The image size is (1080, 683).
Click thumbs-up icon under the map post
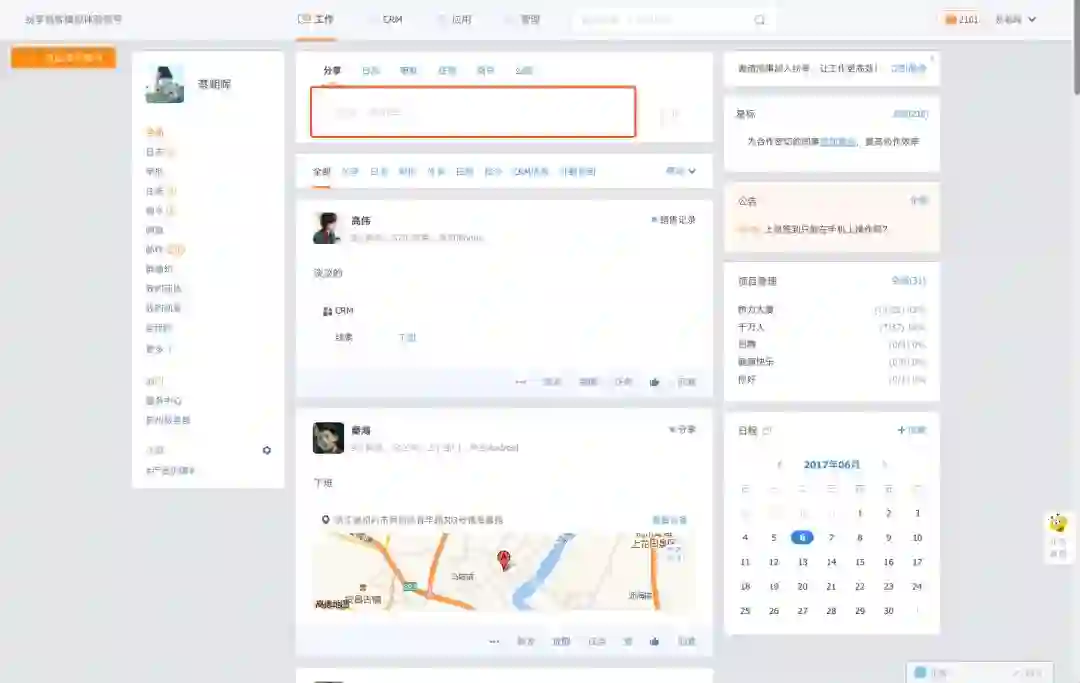coord(654,642)
